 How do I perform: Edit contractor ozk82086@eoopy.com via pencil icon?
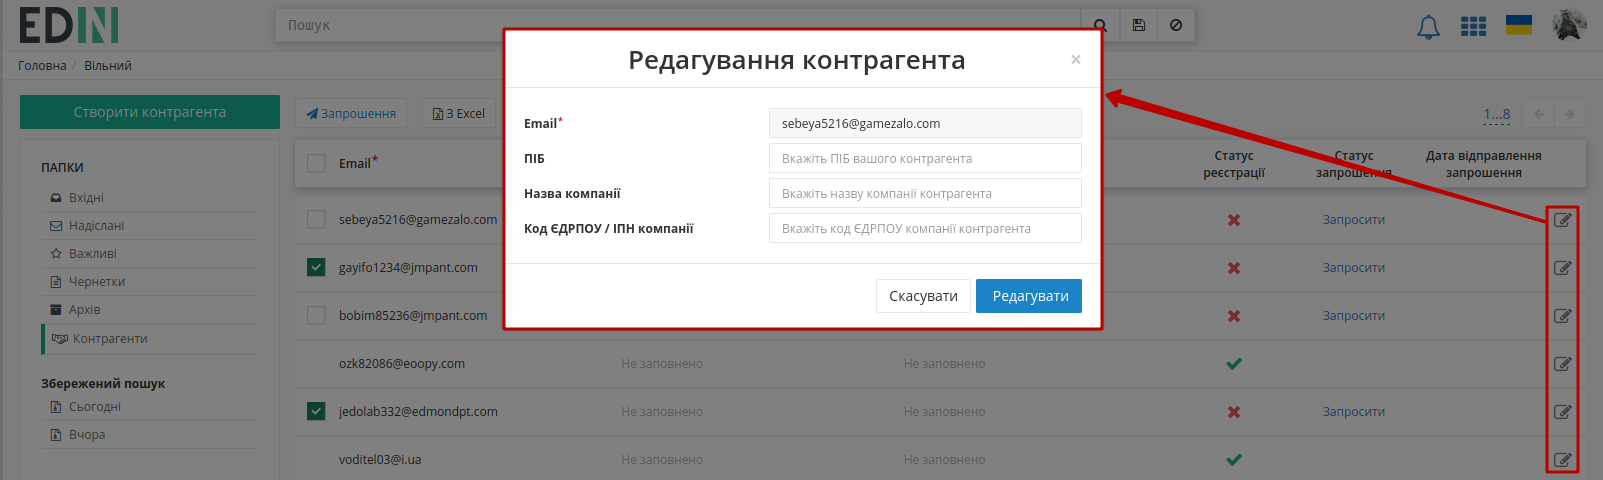(1562, 364)
